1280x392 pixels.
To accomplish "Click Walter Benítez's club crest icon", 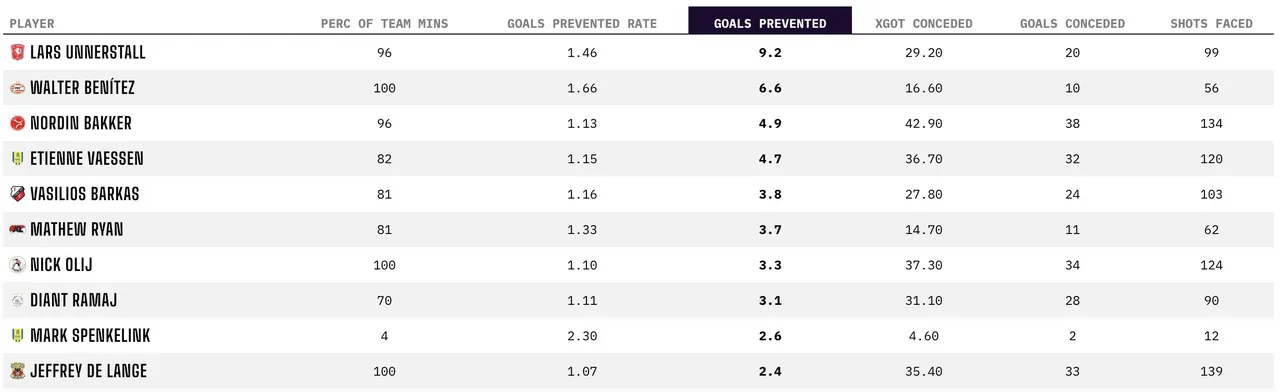I will (17, 88).
